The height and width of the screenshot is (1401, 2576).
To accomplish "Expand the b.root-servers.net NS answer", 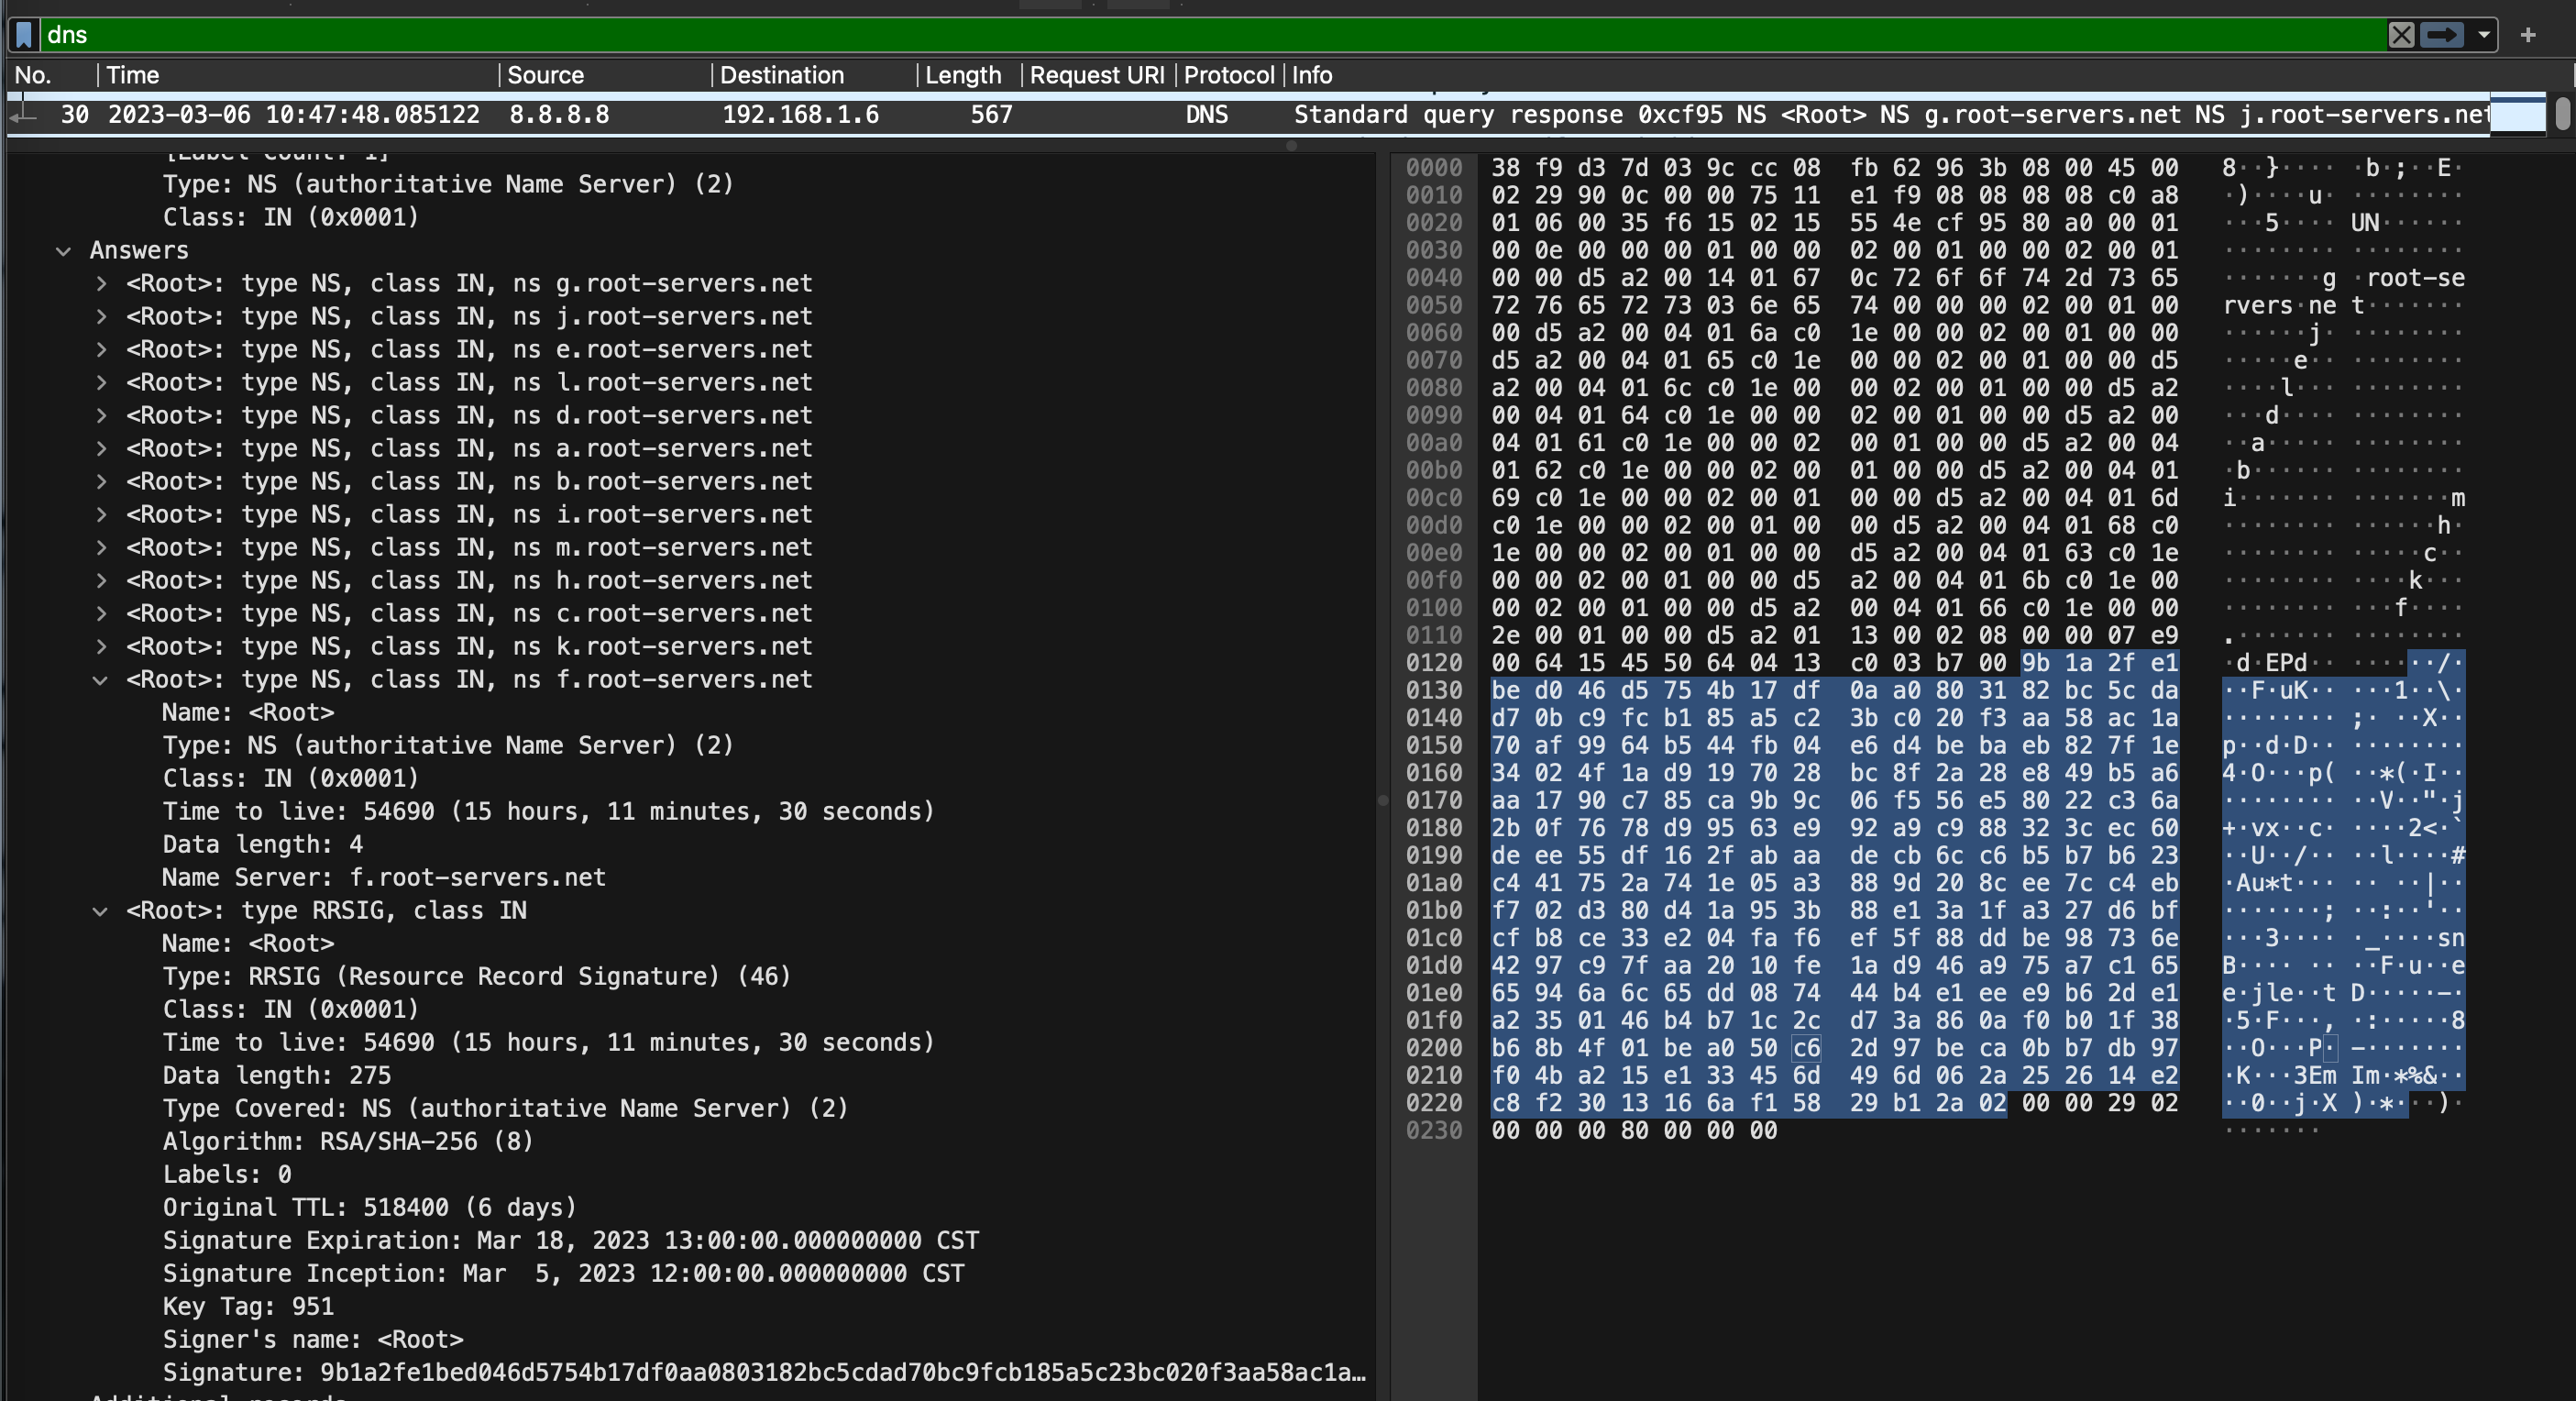I will (101, 482).
